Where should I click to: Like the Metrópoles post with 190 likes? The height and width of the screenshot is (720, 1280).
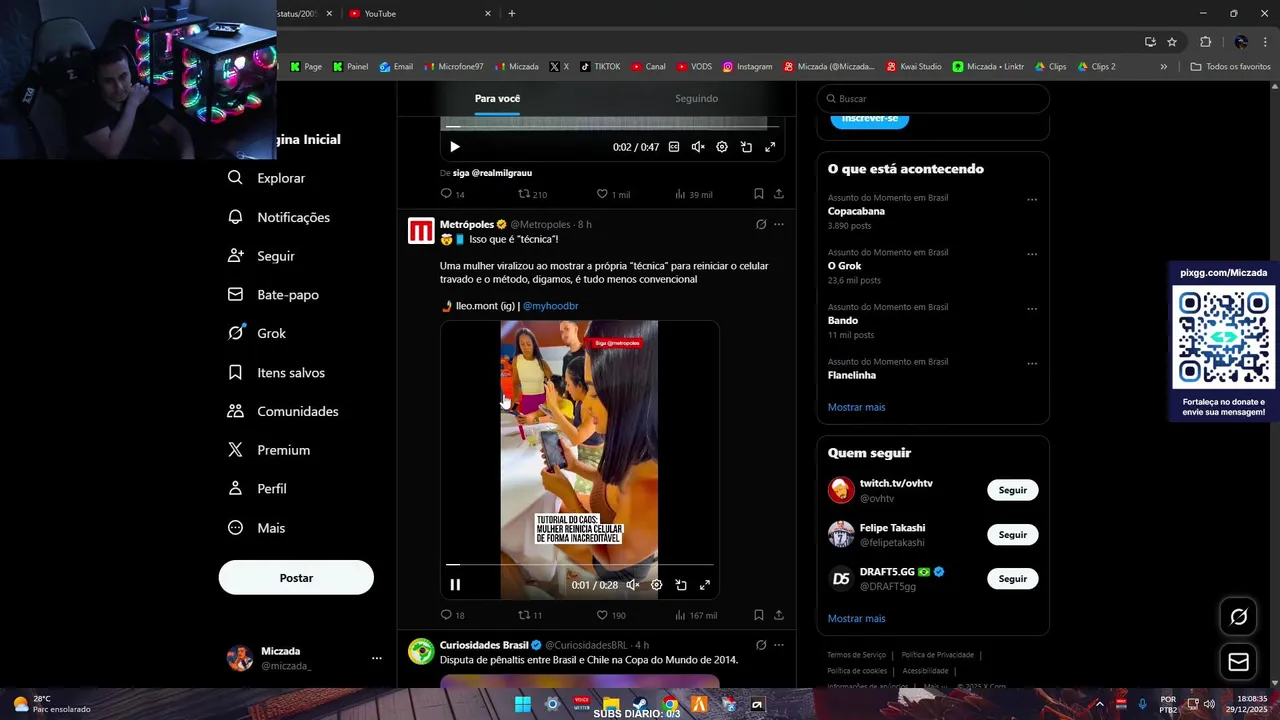click(611, 615)
